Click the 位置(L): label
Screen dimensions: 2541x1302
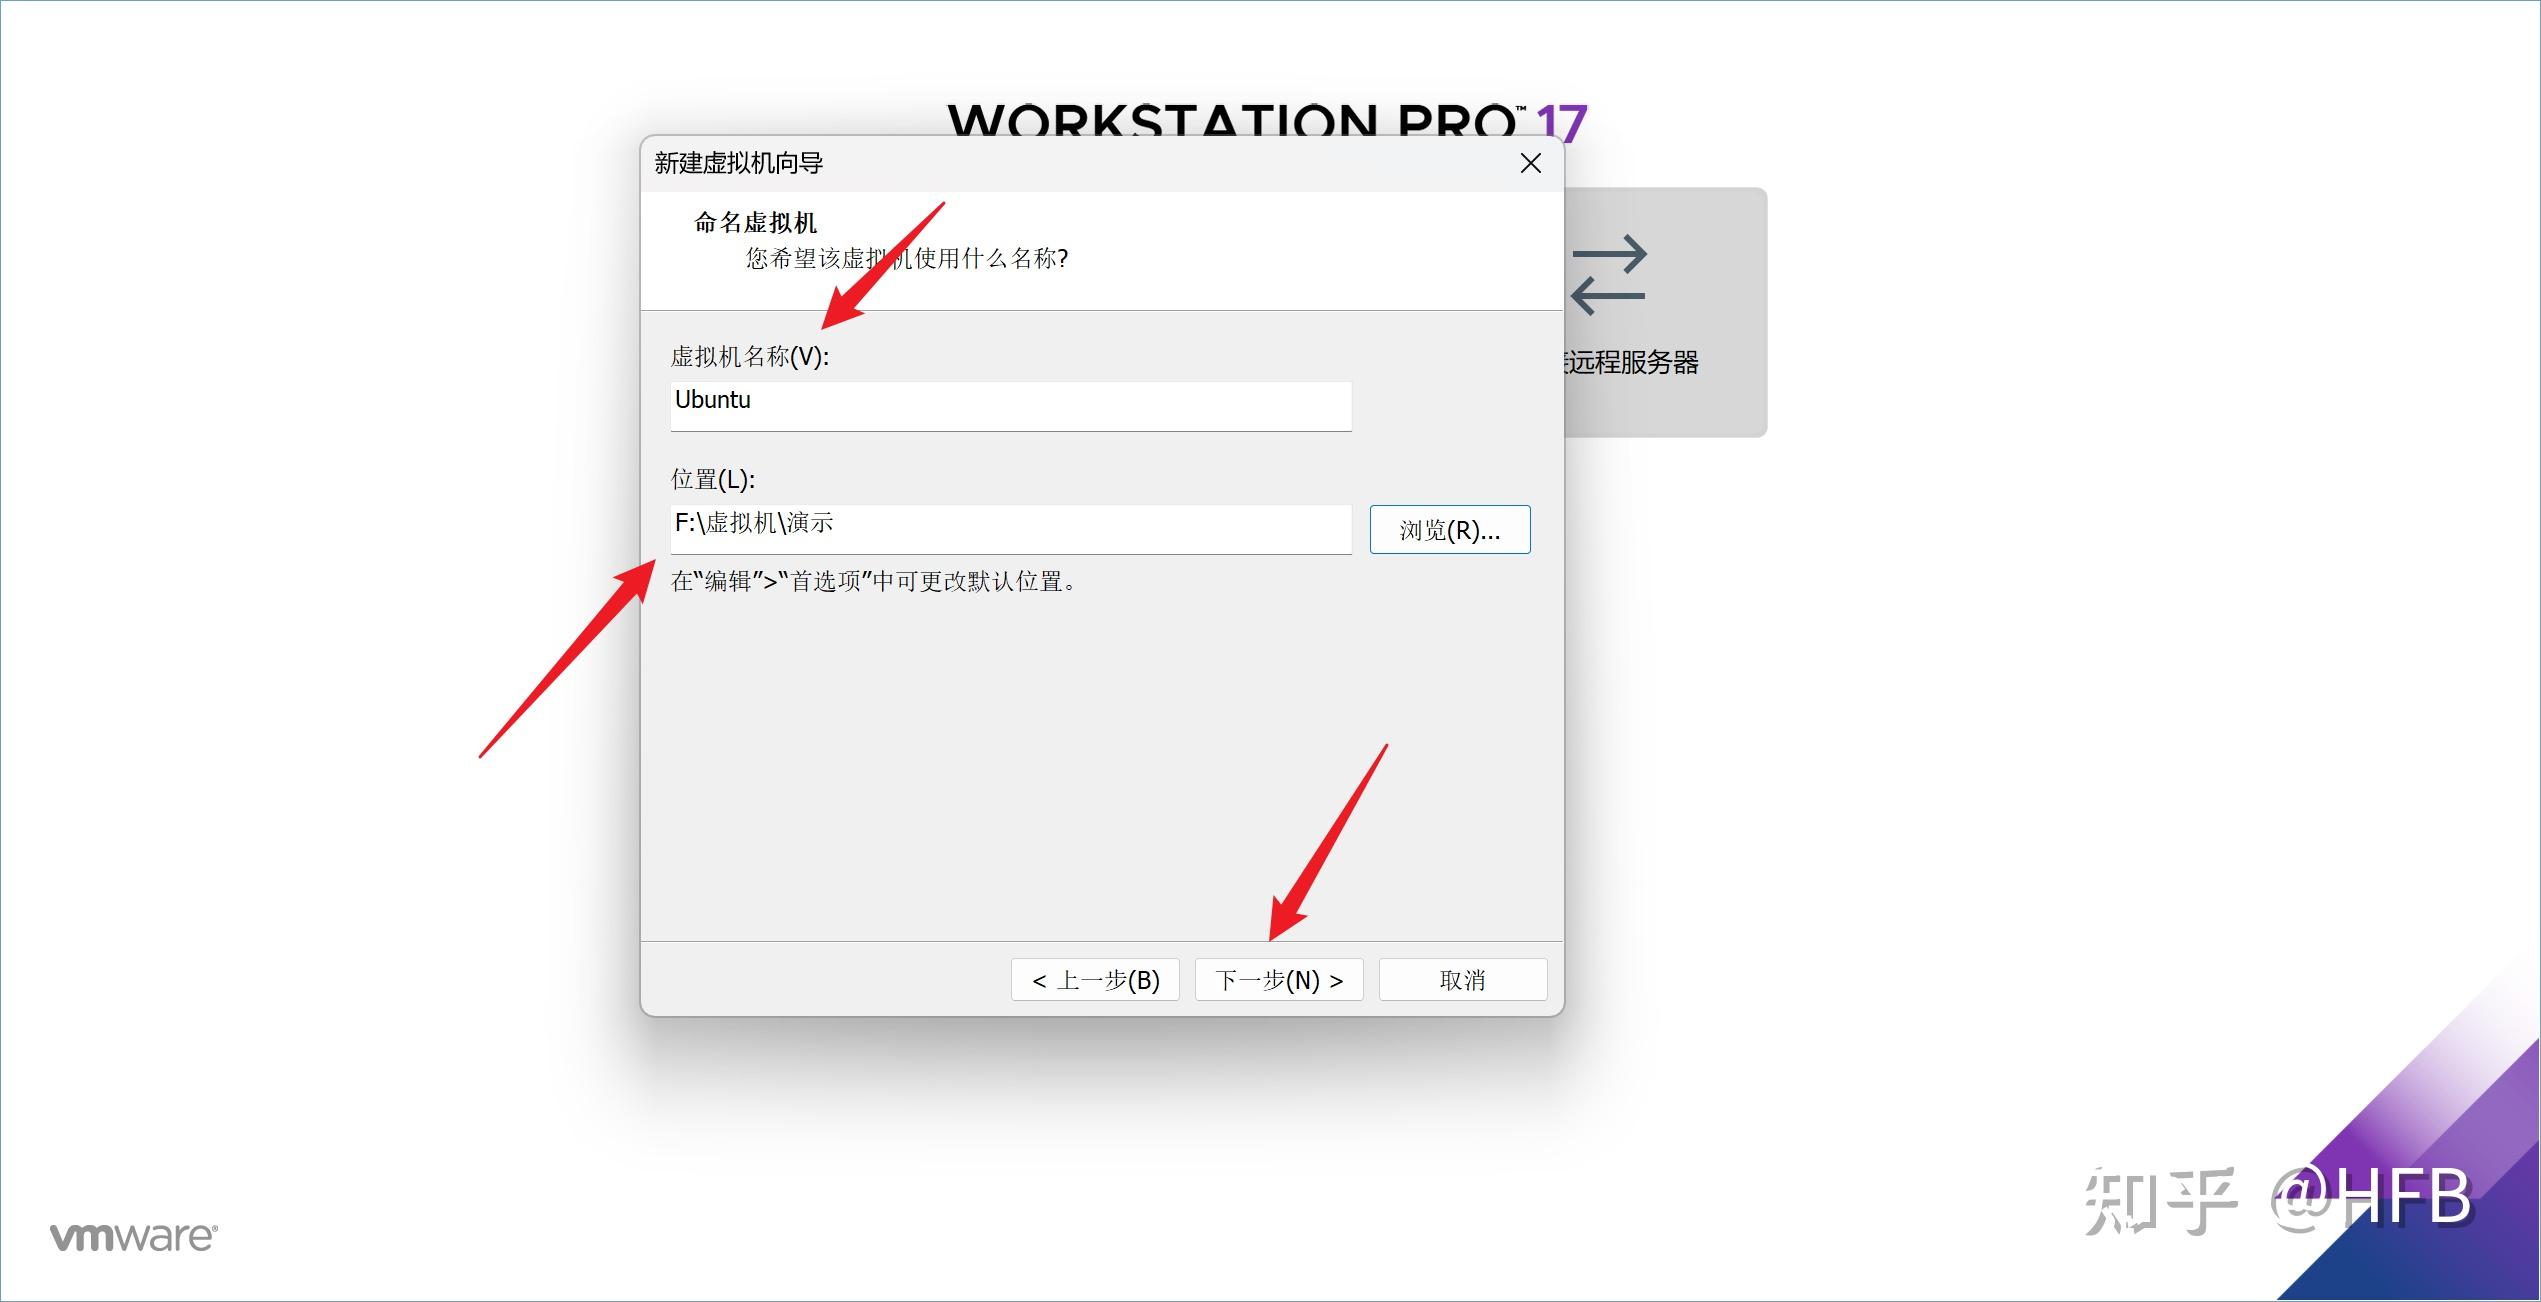pos(713,480)
